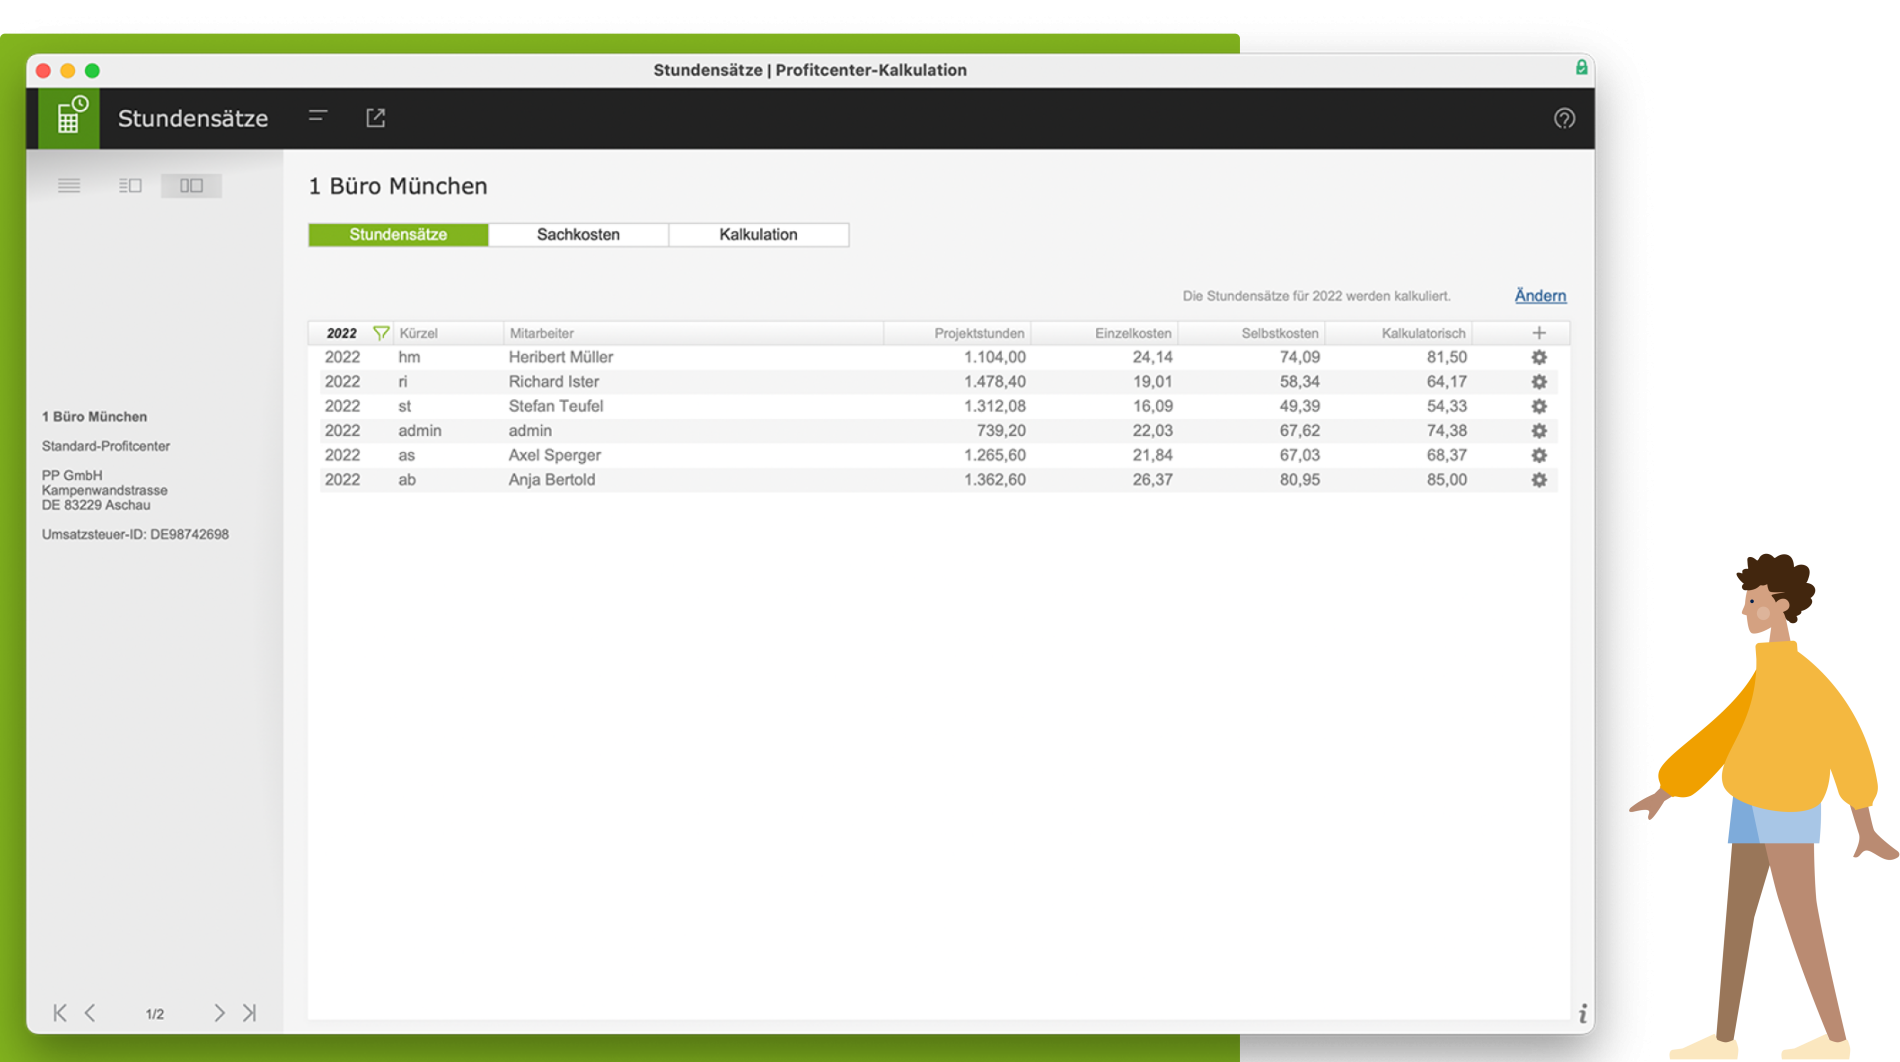Click the Stundensätze calculator app icon
Screen dimensions: 1900x1062
(x=69, y=118)
